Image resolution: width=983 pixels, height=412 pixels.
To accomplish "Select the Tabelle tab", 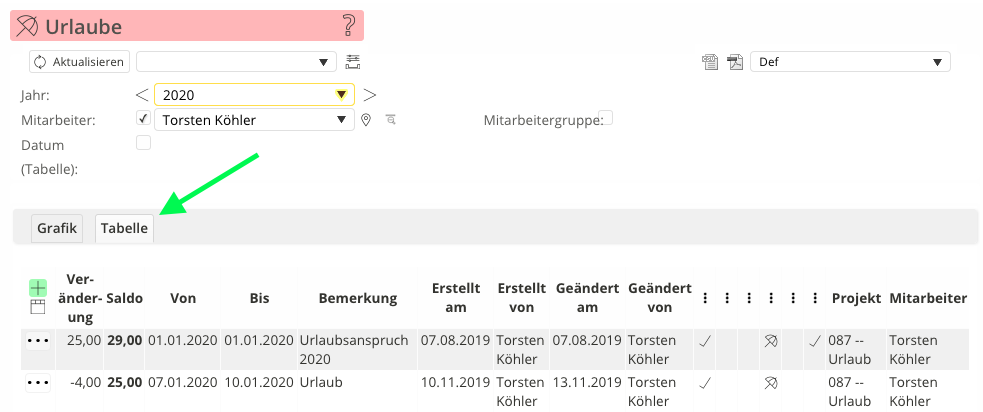I will 124,228.
